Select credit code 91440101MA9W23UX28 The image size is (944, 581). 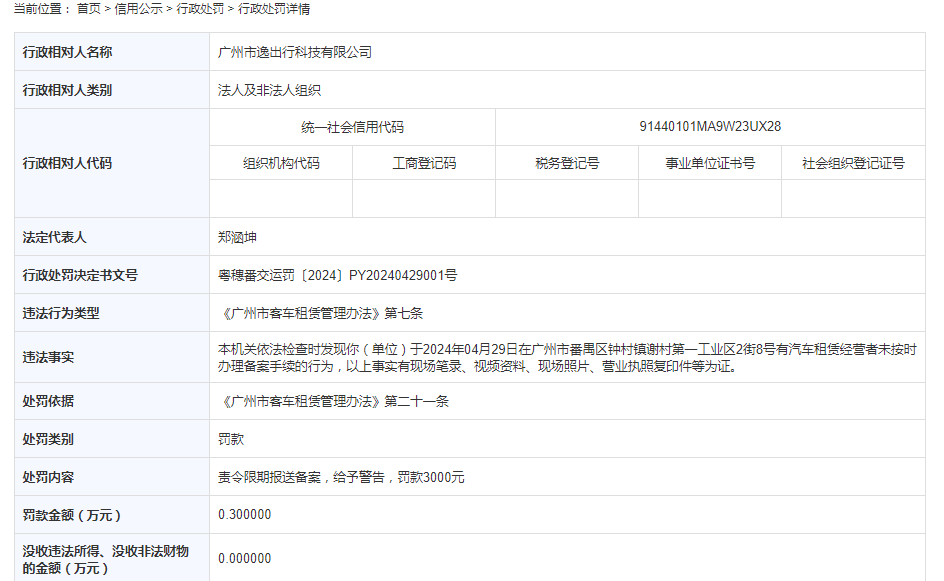click(710, 126)
